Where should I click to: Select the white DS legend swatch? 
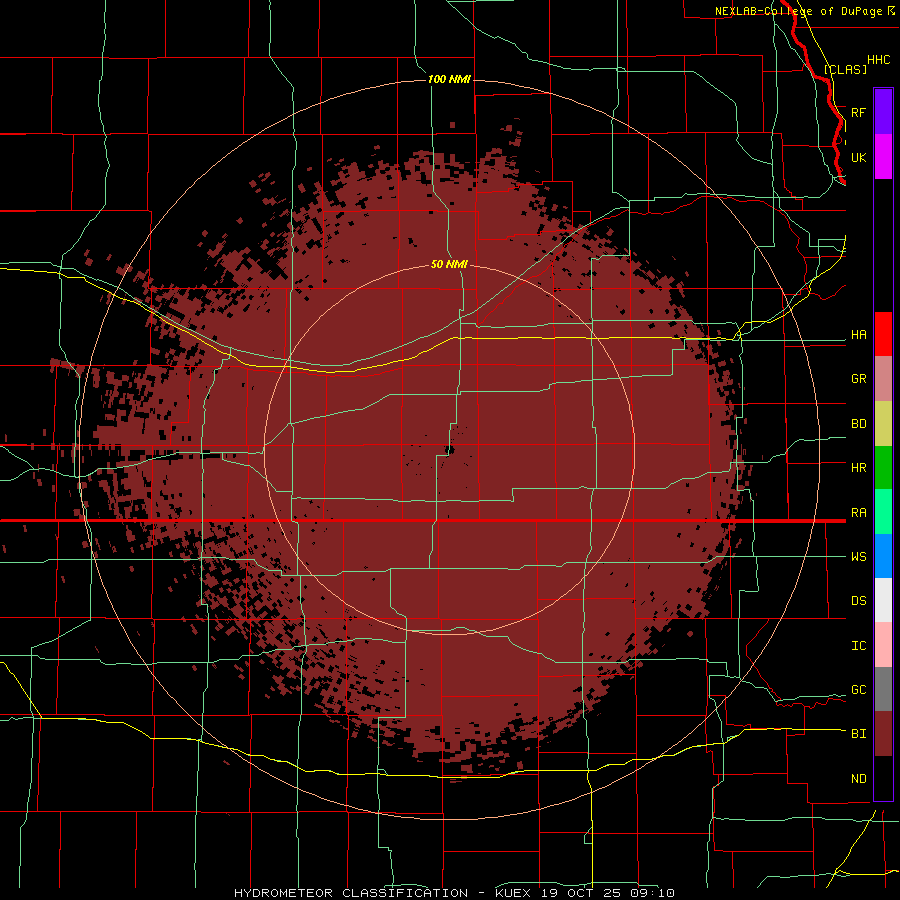[x=883, y=600]
